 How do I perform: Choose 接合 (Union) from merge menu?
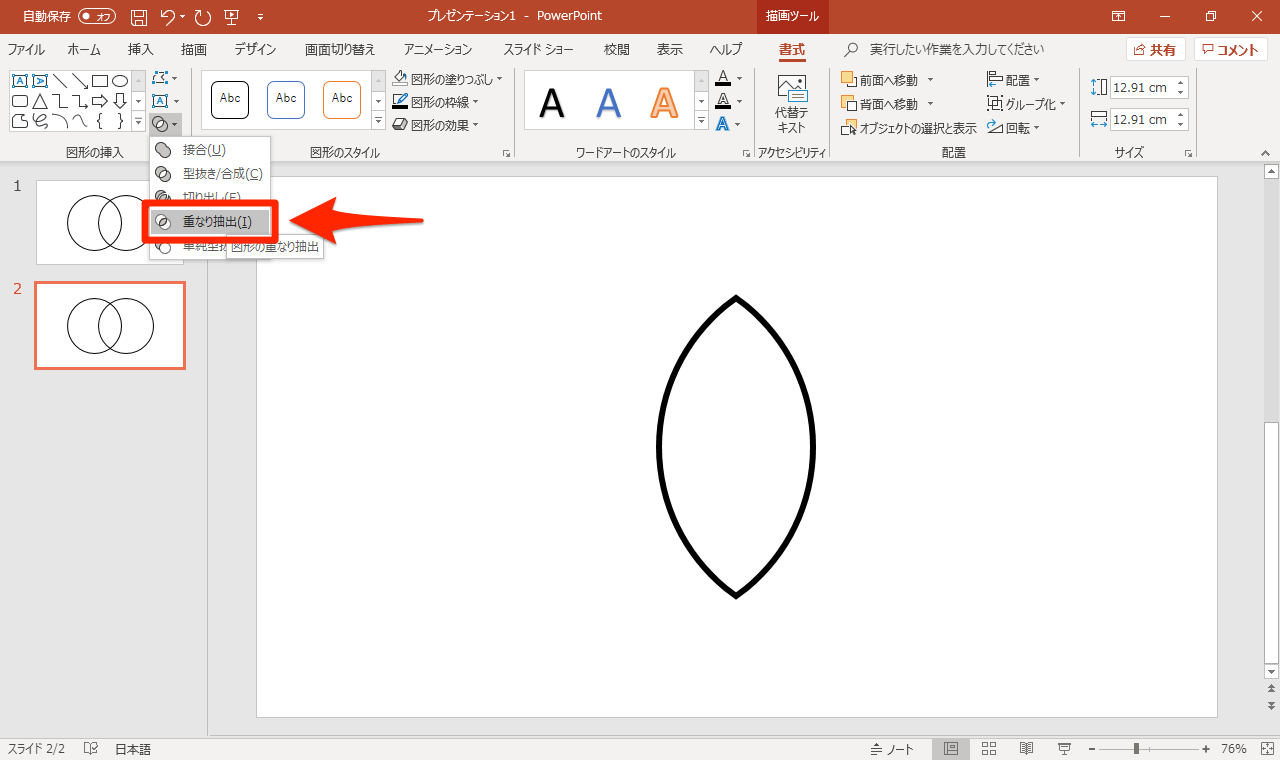(x=210, y=150)
